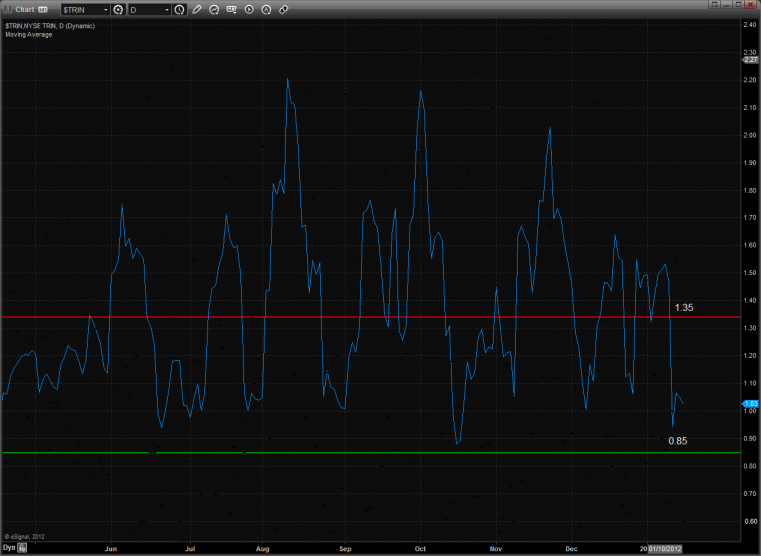
Task: Click the Jun label on time axis
Action: pyautogui.click(x=111, y=549)
